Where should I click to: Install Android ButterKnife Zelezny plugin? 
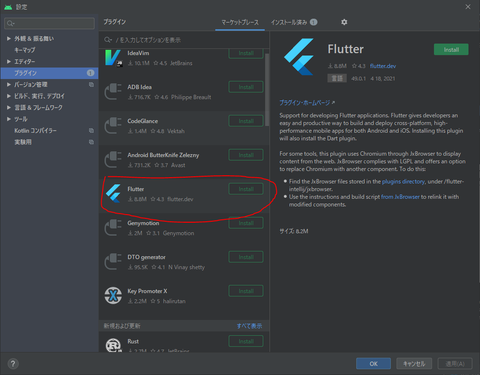tap(246, 155)
